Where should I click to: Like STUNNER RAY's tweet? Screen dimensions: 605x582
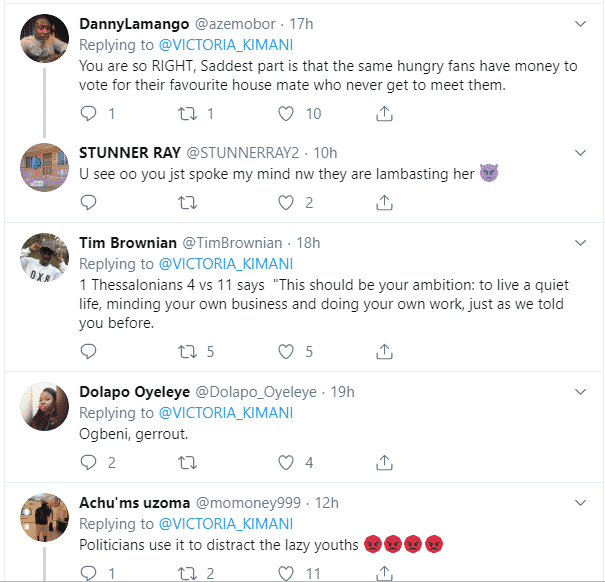[287, 203]
